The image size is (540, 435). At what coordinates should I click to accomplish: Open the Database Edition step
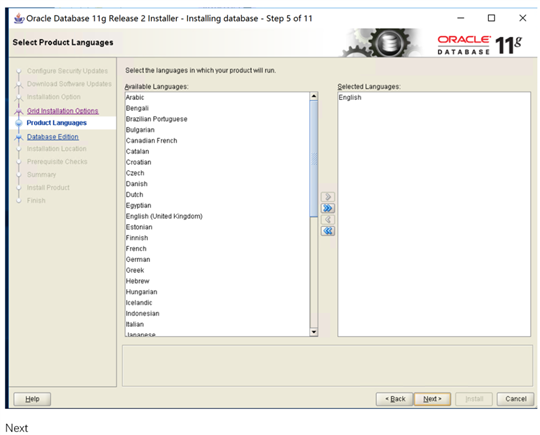pos(53,137)
